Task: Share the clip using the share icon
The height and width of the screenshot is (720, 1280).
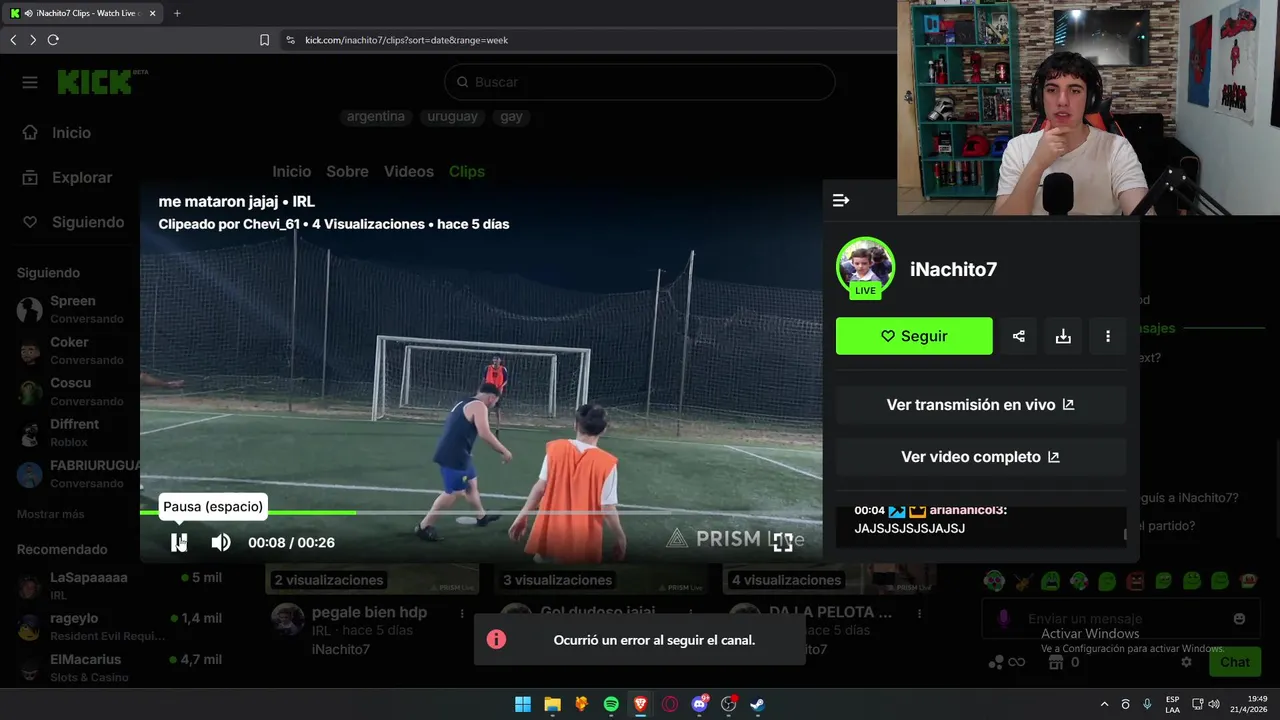Action: click(1019, 336)
